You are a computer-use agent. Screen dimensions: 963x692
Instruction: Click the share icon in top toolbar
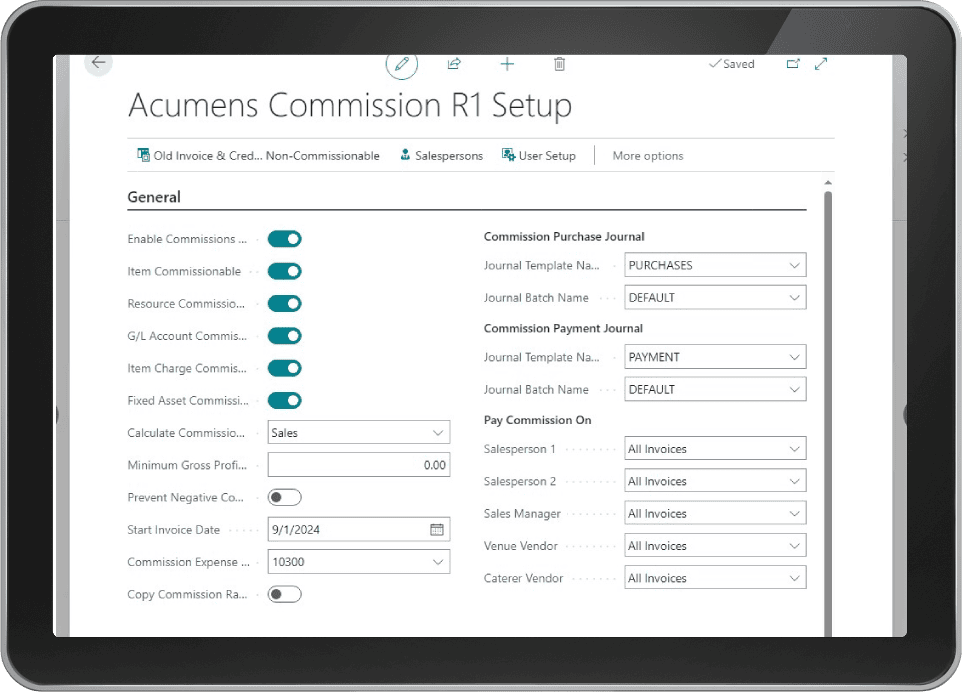[454, 64]
